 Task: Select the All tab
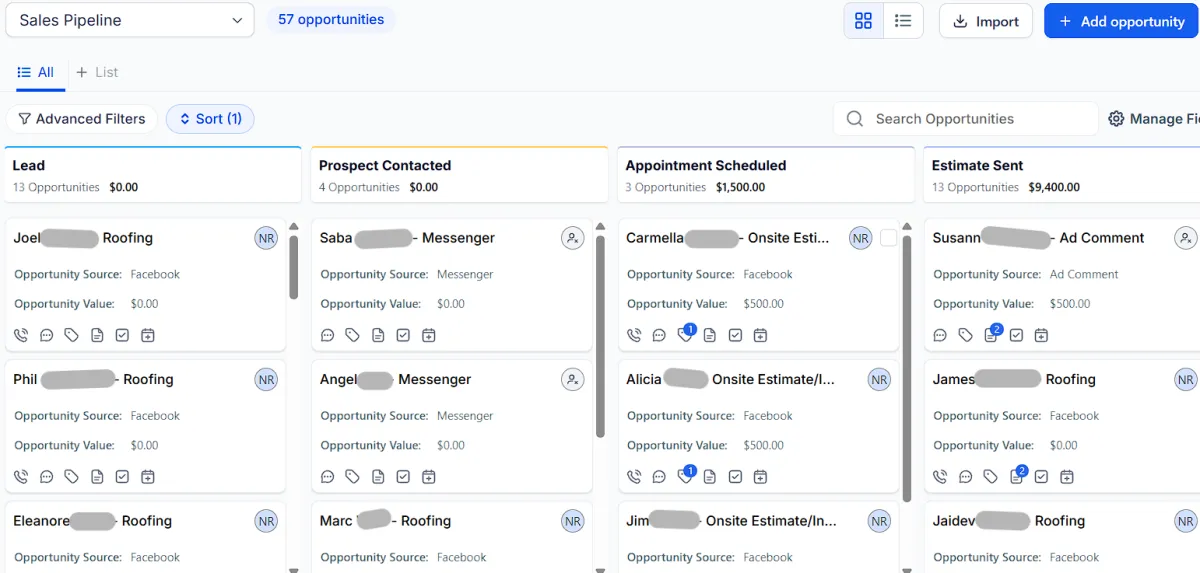point(36,72)
